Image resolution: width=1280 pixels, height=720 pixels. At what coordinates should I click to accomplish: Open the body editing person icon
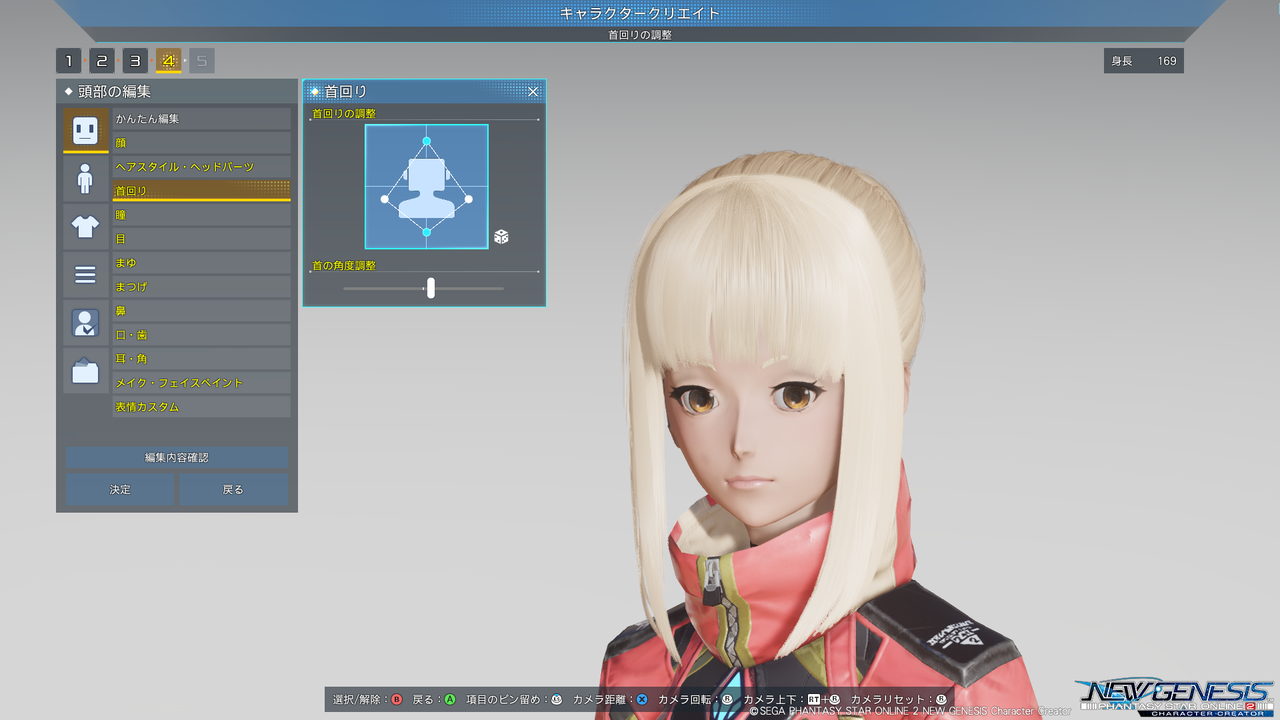85,178
